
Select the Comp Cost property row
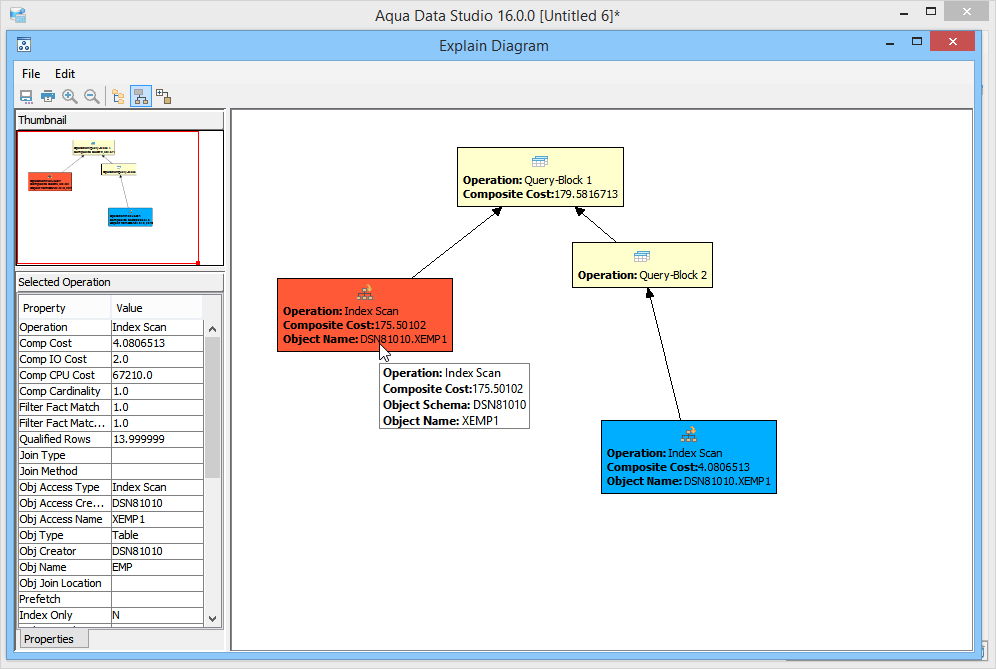click(x=111, y=343)
